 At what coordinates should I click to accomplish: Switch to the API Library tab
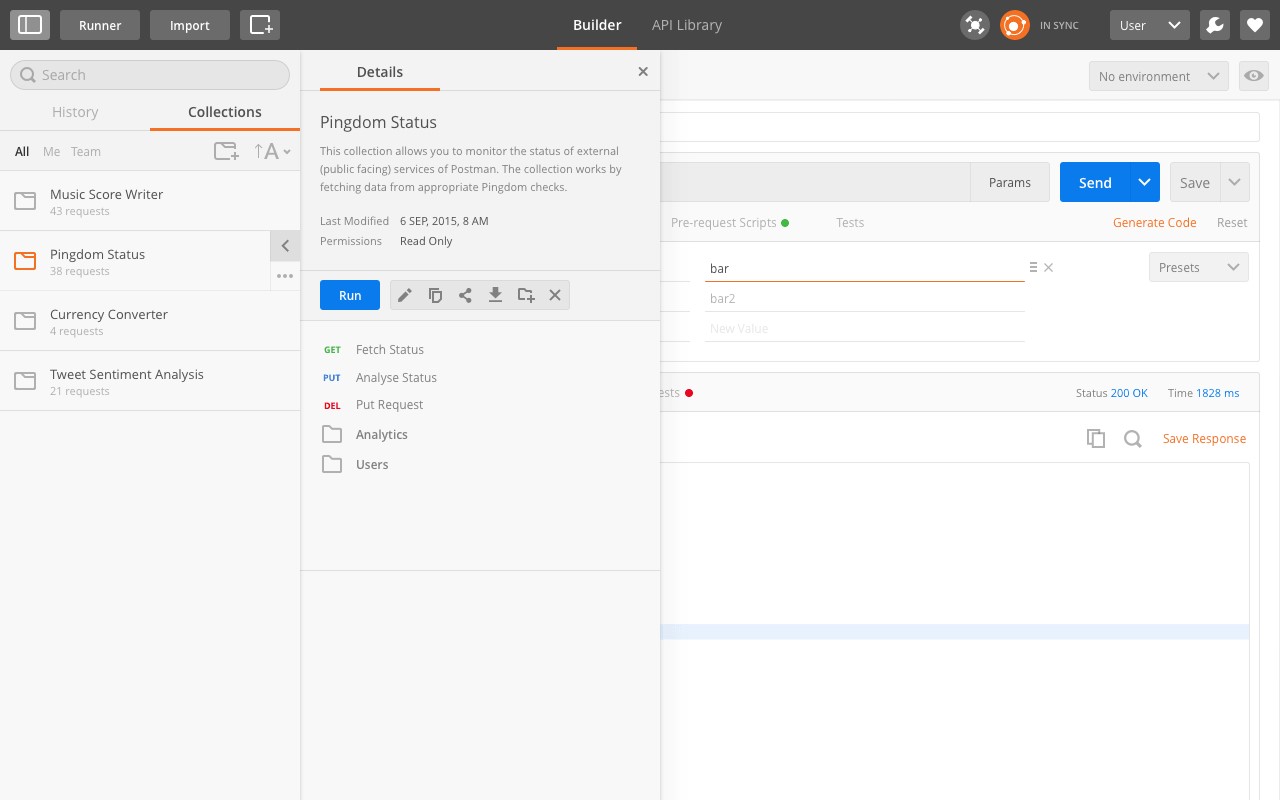686,25
